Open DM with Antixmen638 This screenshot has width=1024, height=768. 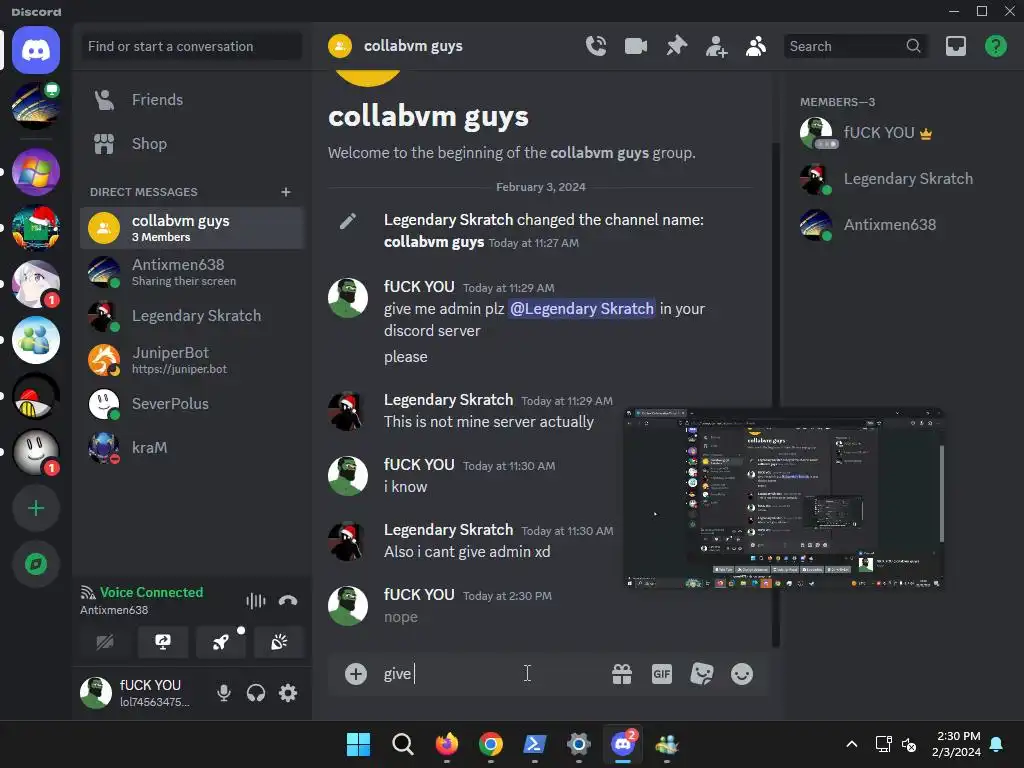pyautogui.click(x=191, y=272)
